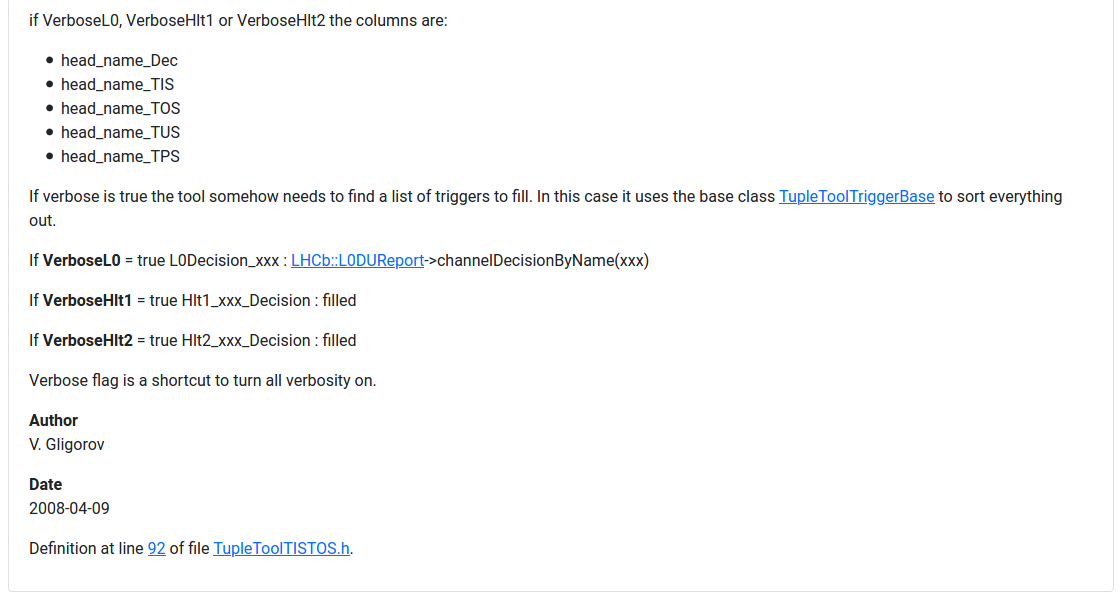Go to line 92 definition link
Image resolution: width=1120 pixels, height=599 pixels.
[x=156, y=548]
